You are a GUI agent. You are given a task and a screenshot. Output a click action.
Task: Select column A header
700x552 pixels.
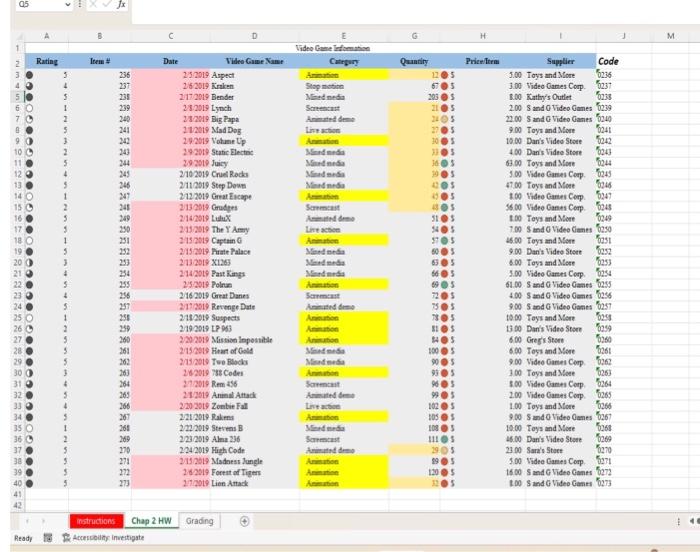pos(47,36)
